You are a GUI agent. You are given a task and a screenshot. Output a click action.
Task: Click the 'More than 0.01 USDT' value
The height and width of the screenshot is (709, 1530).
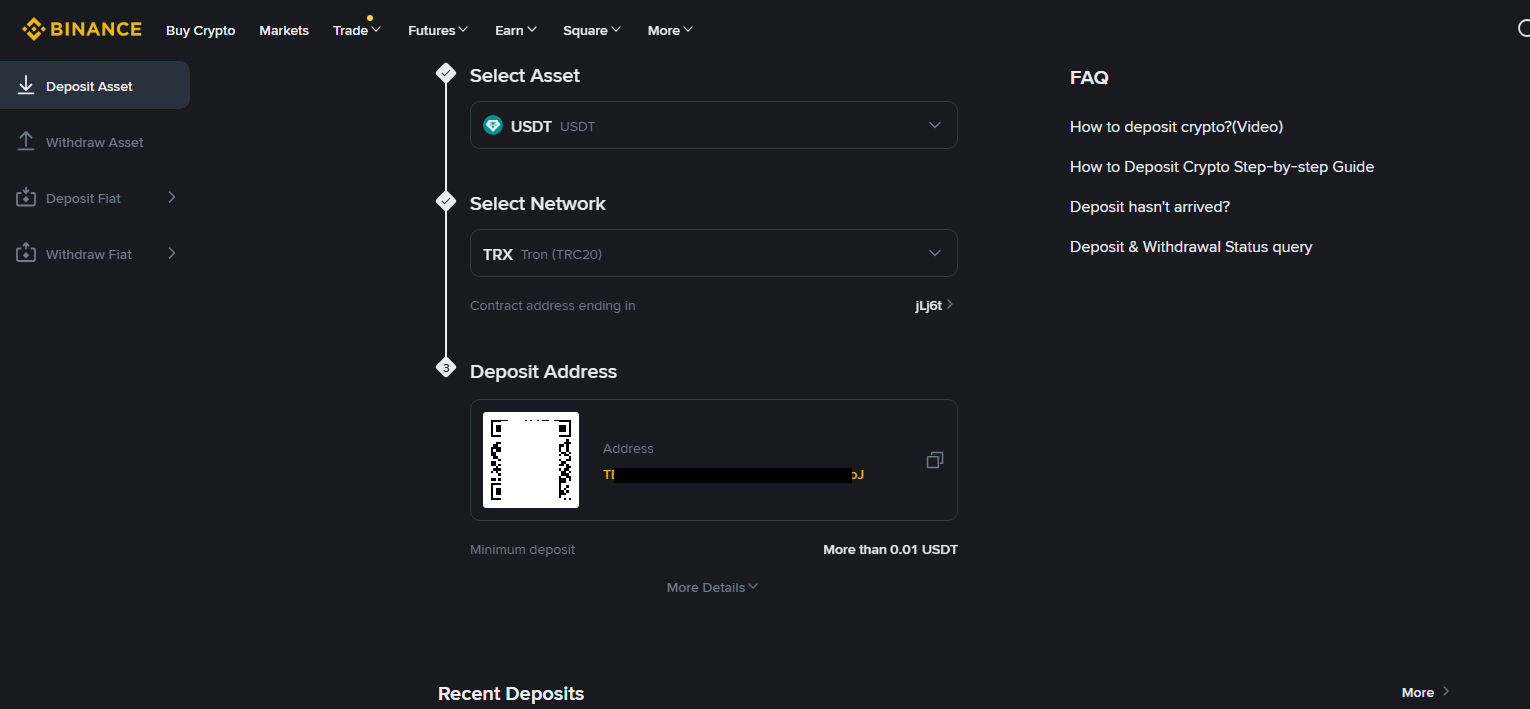890,550
